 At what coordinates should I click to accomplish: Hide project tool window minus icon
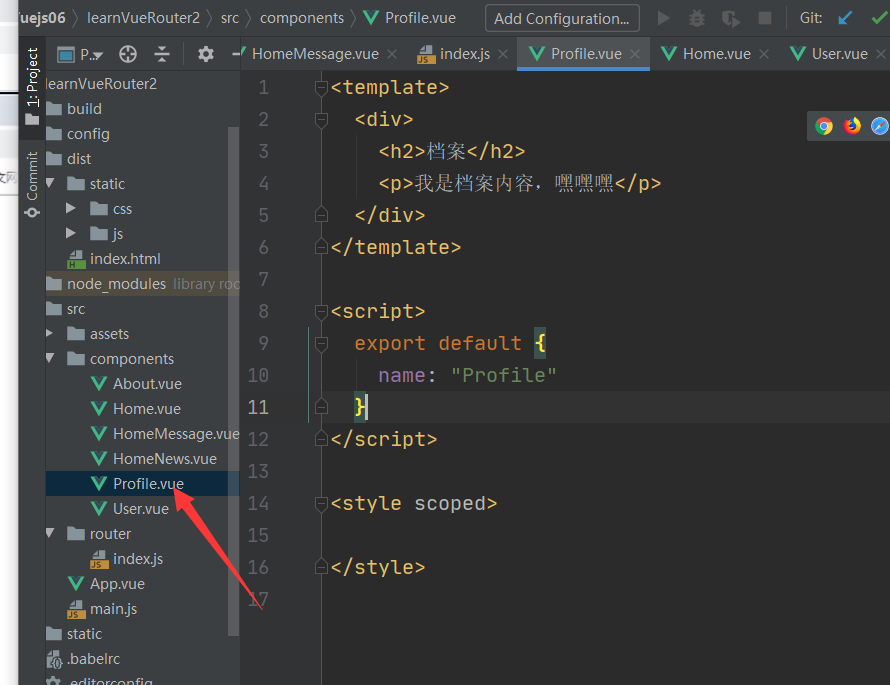(236, 54)
